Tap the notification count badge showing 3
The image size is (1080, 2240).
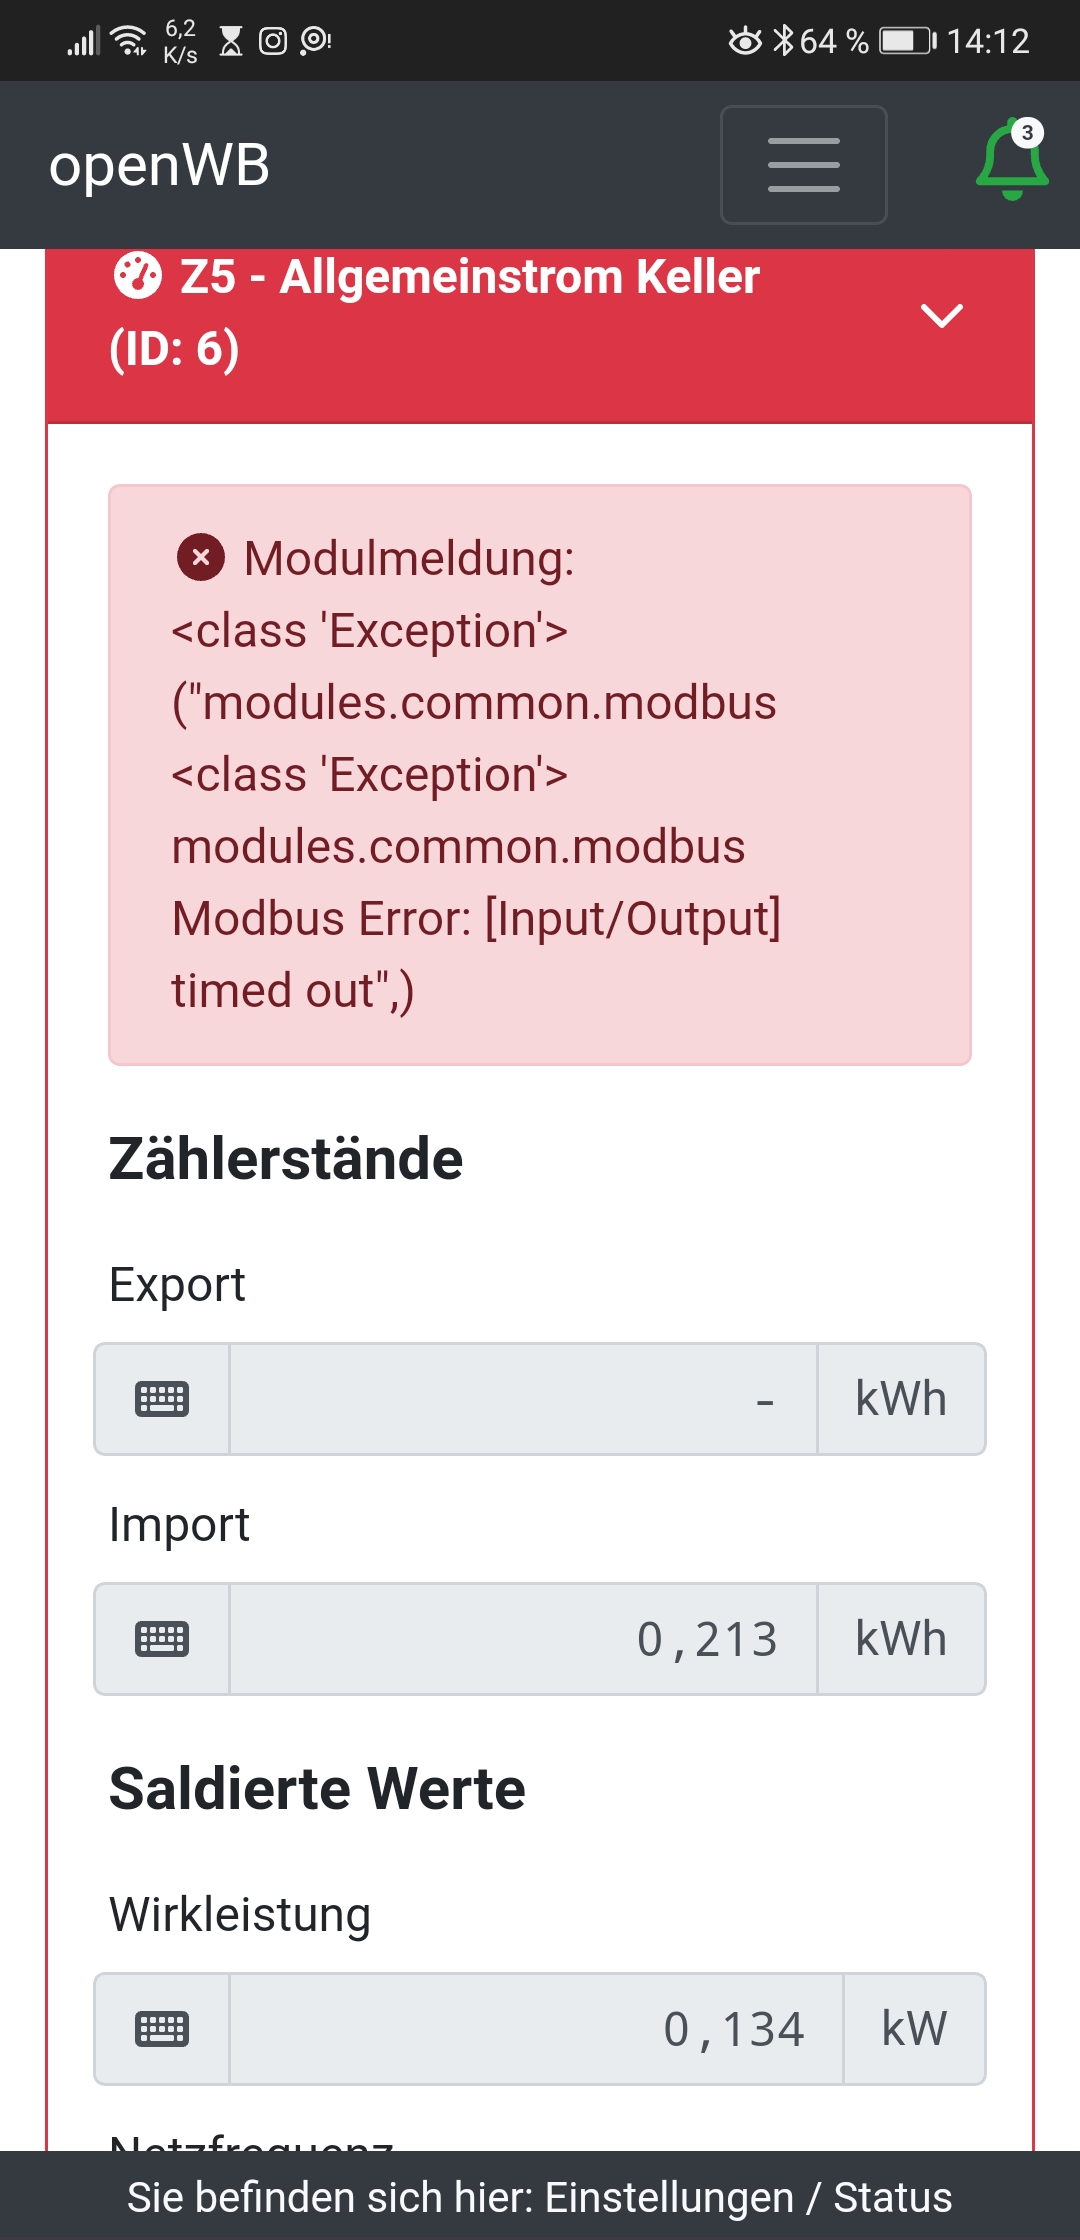tap(1027, 133)
